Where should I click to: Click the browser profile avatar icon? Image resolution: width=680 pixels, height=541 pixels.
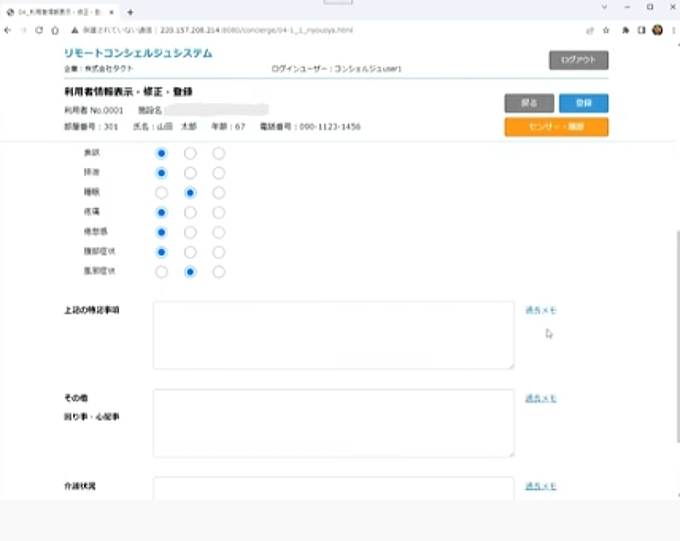point(657,30)
